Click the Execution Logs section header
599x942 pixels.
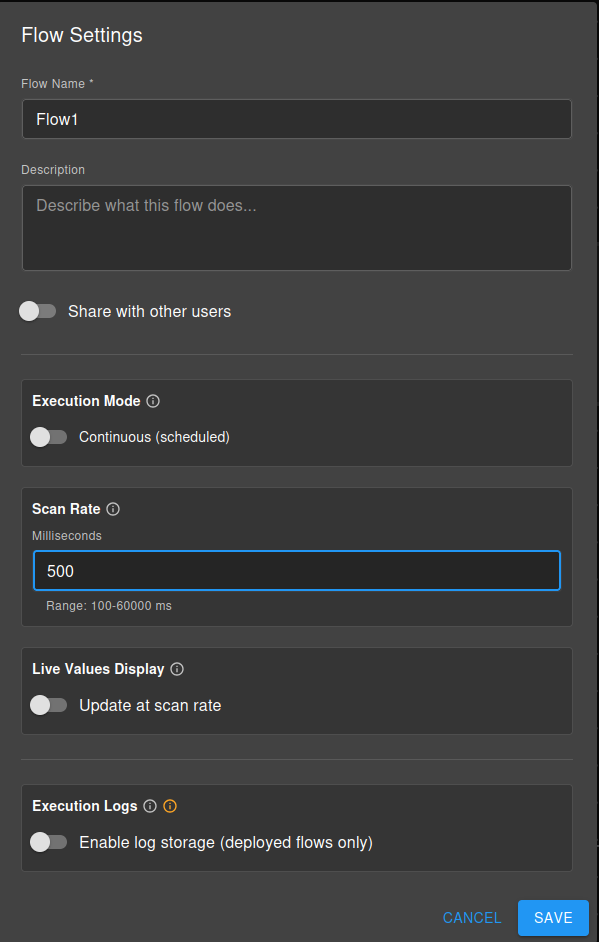(x=85, y=806)
